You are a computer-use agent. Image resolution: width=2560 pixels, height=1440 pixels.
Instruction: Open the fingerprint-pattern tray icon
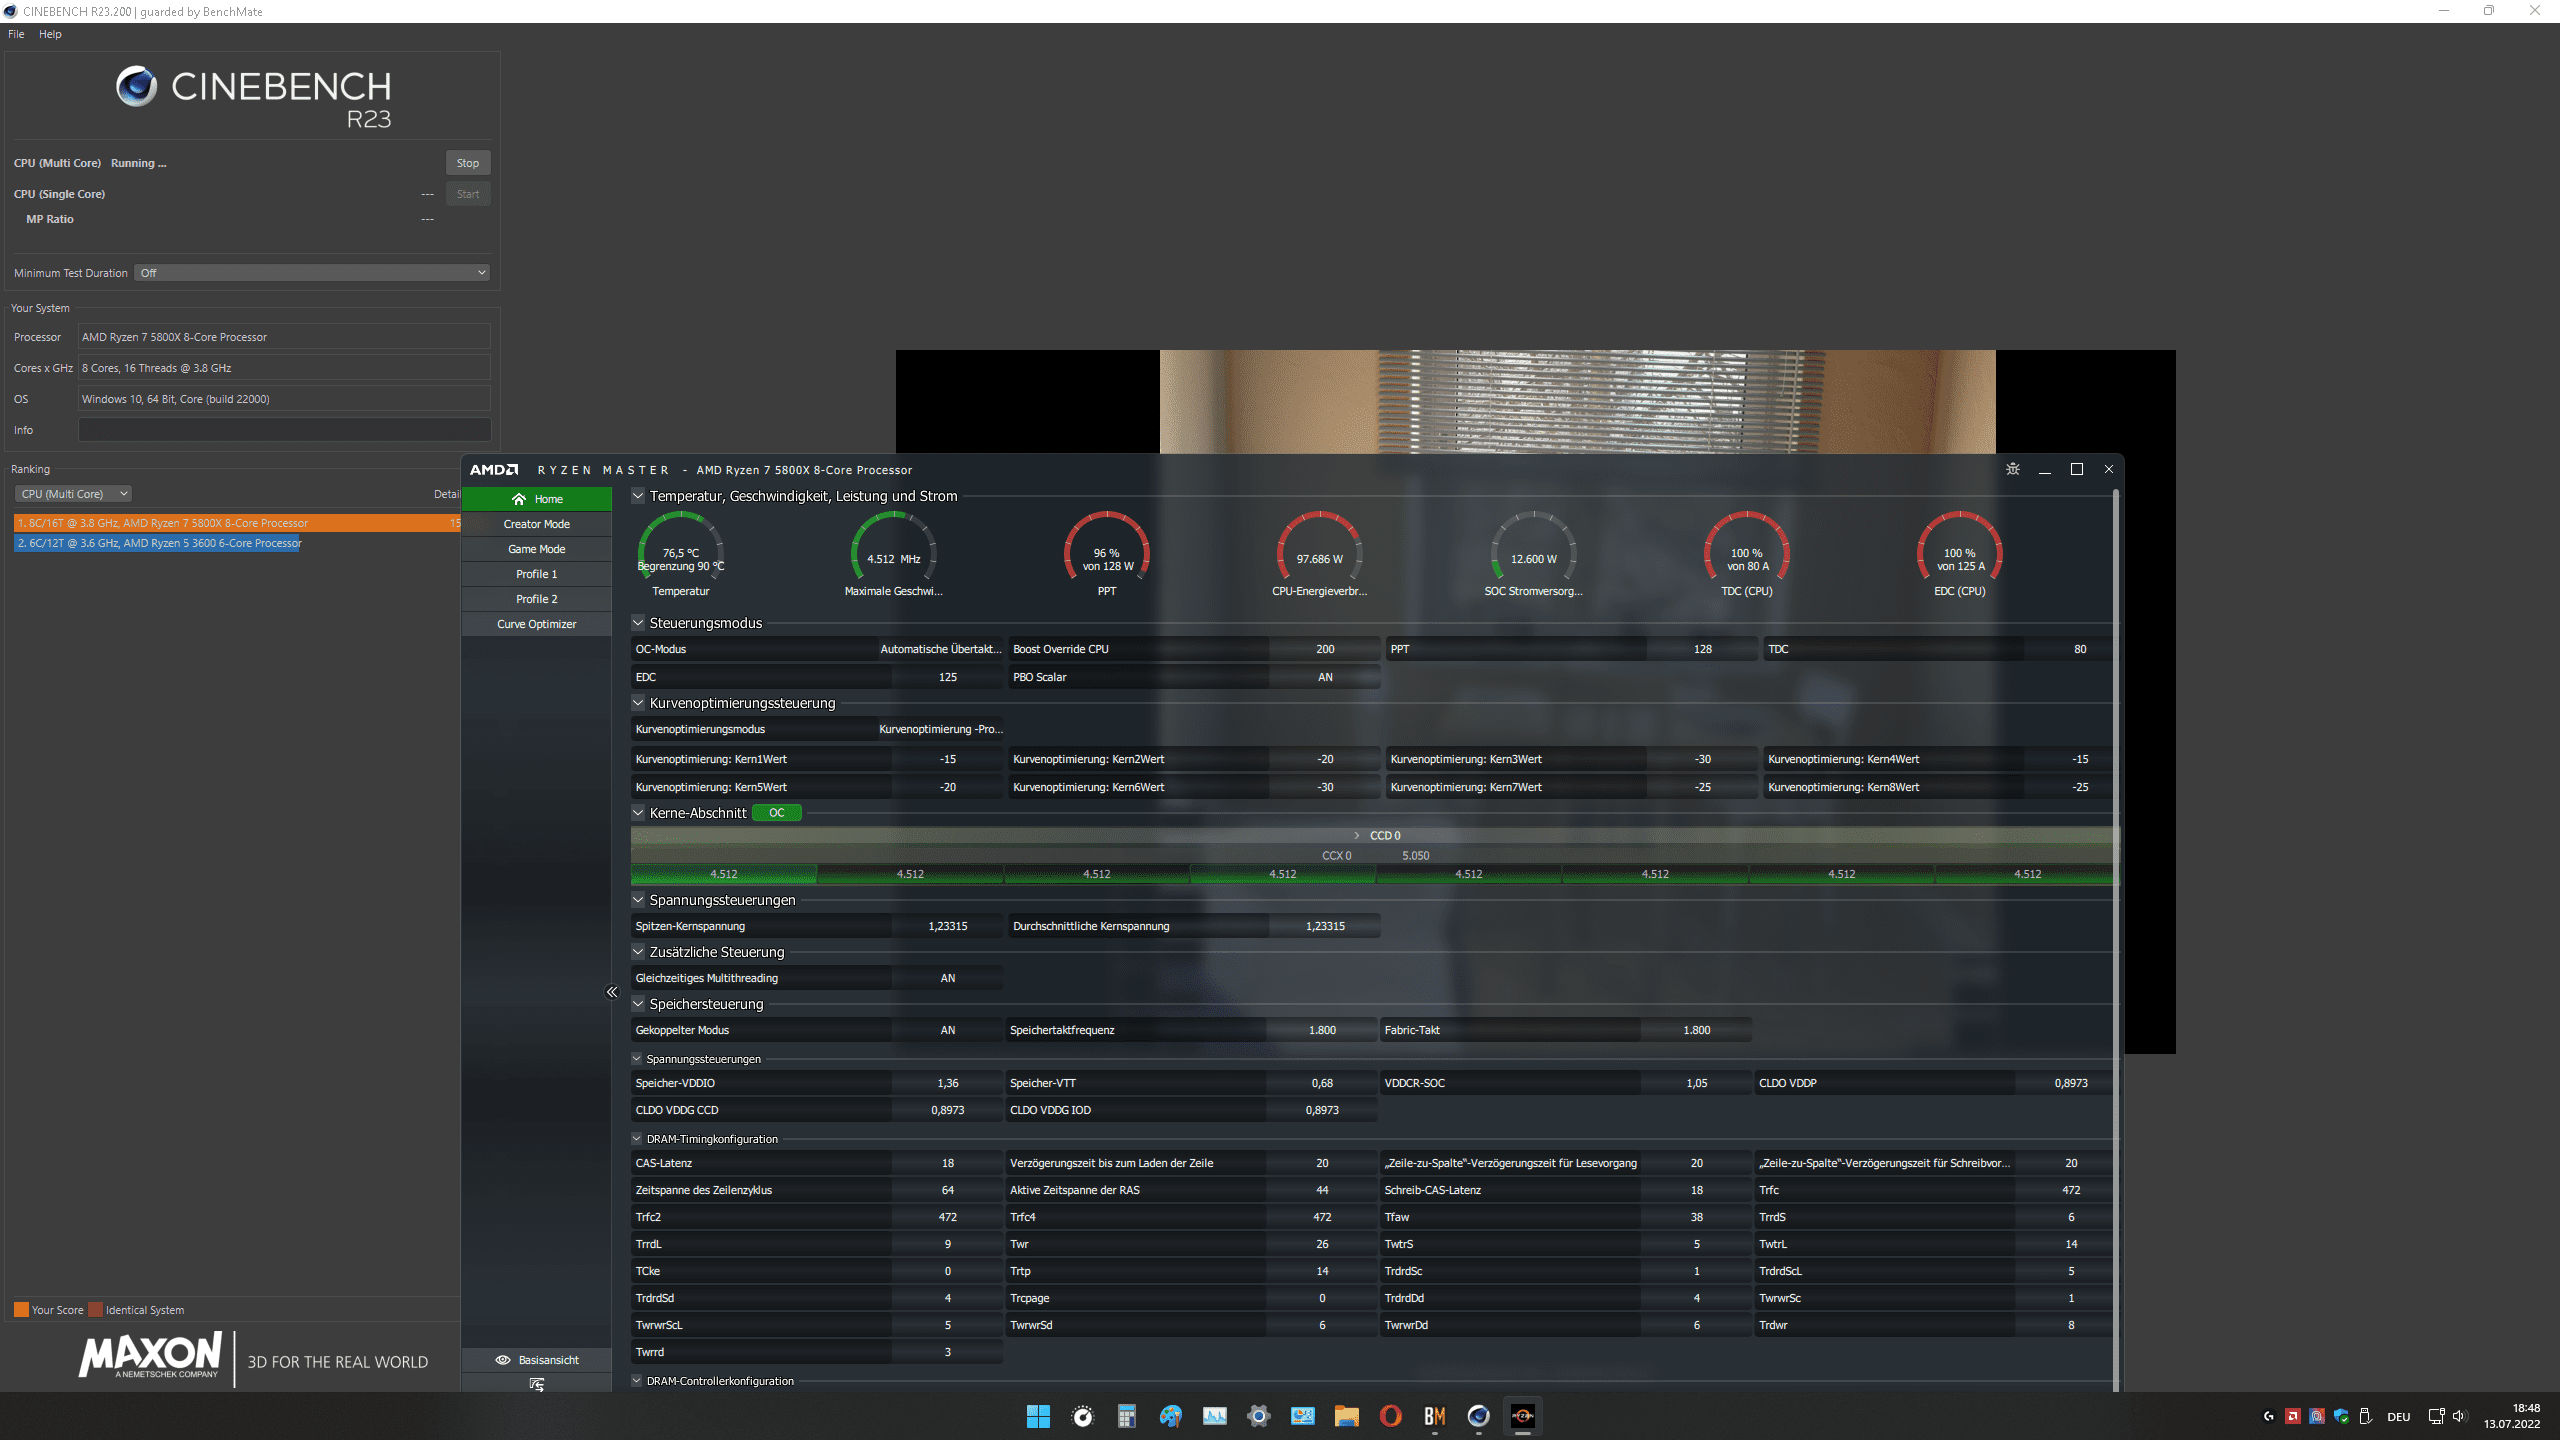click(2317, 1416)
